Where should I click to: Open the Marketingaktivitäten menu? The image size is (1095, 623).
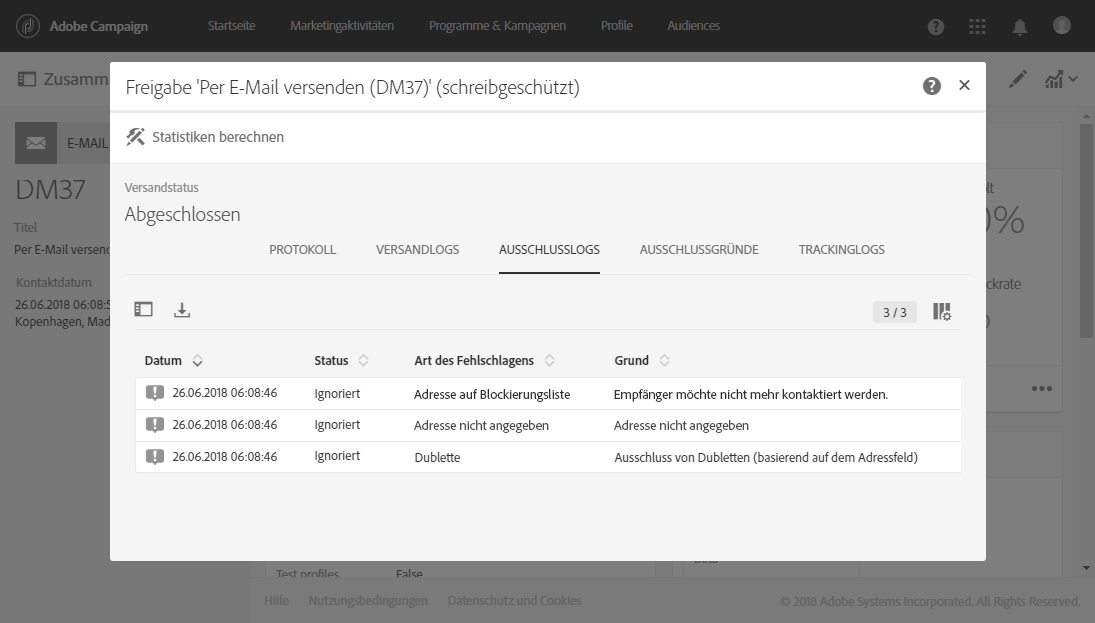[342, 26]
